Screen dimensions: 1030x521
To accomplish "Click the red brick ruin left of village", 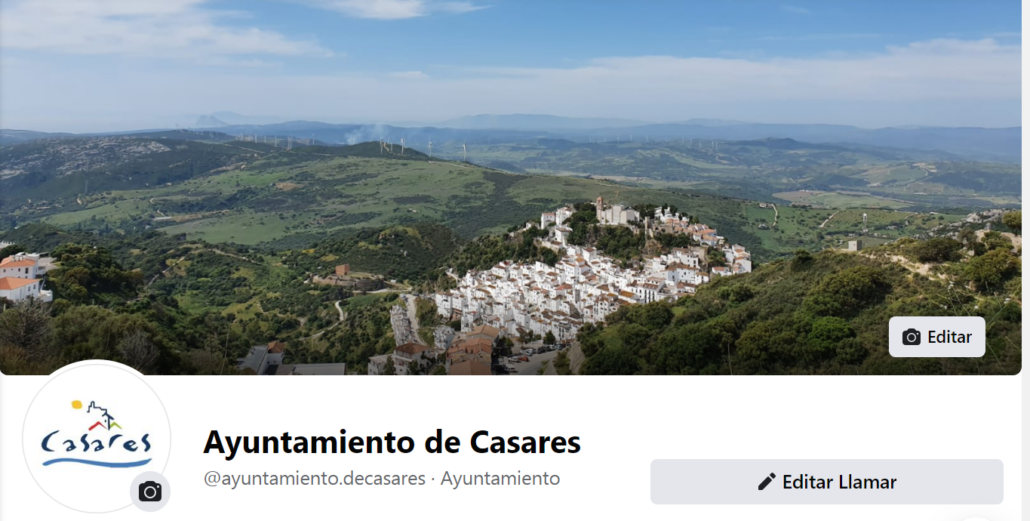I will pyautogui.click(x=342, y=270).
